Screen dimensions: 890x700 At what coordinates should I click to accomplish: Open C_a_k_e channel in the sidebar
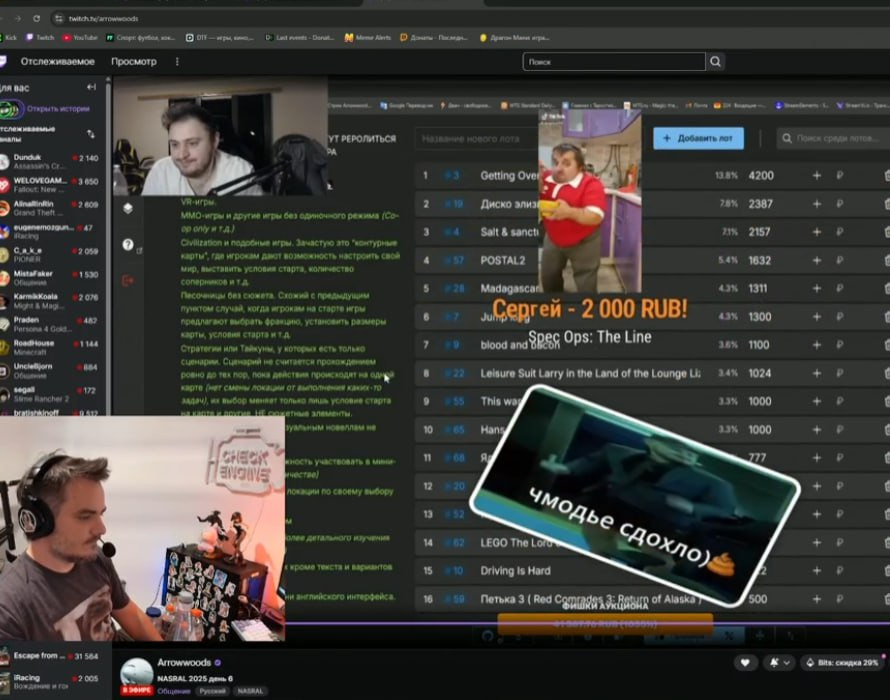click(x=50, y=254)
